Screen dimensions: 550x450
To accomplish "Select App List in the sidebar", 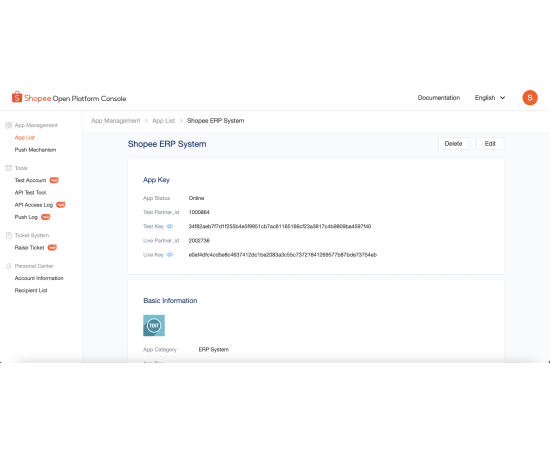I will tap(25, 137).
